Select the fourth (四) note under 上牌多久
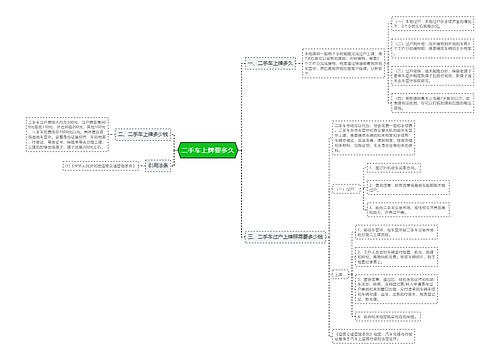 432,103
